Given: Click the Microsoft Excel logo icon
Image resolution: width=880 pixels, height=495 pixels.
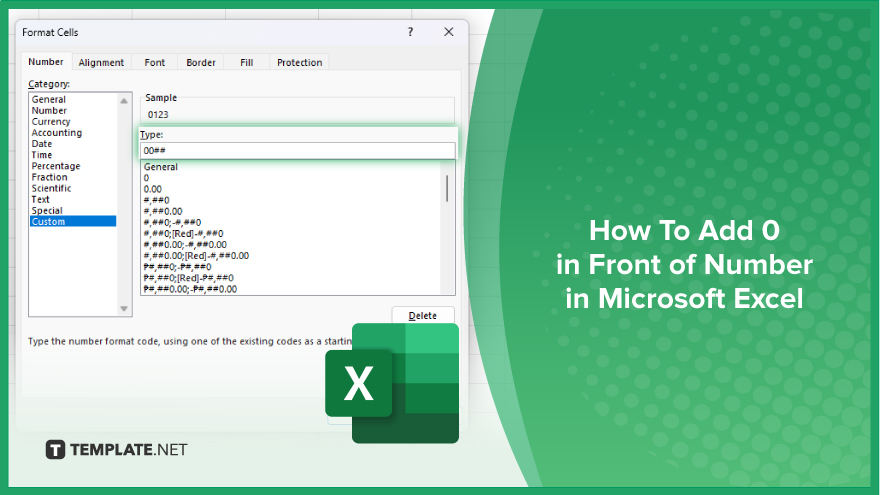Looking at the screenshot, I should 392,383.
